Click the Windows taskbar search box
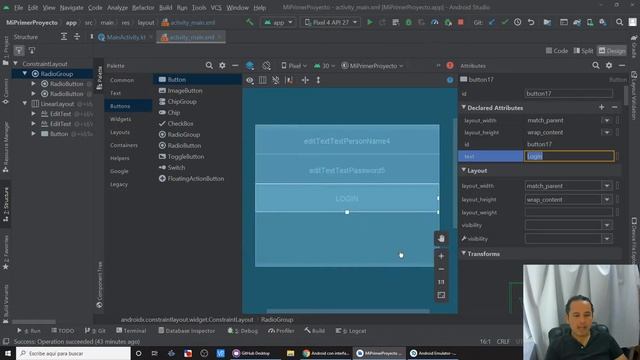640x360 pixels. pyautogui.click(x=73, y=353)
